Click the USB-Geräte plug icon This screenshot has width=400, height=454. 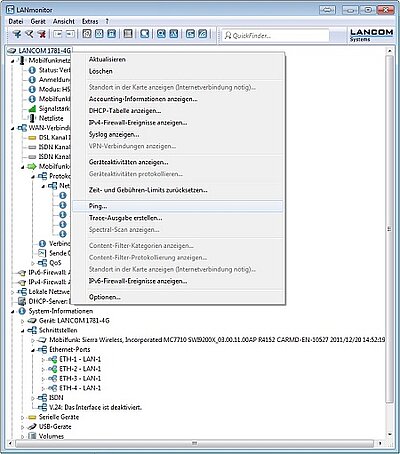(32, 427)
